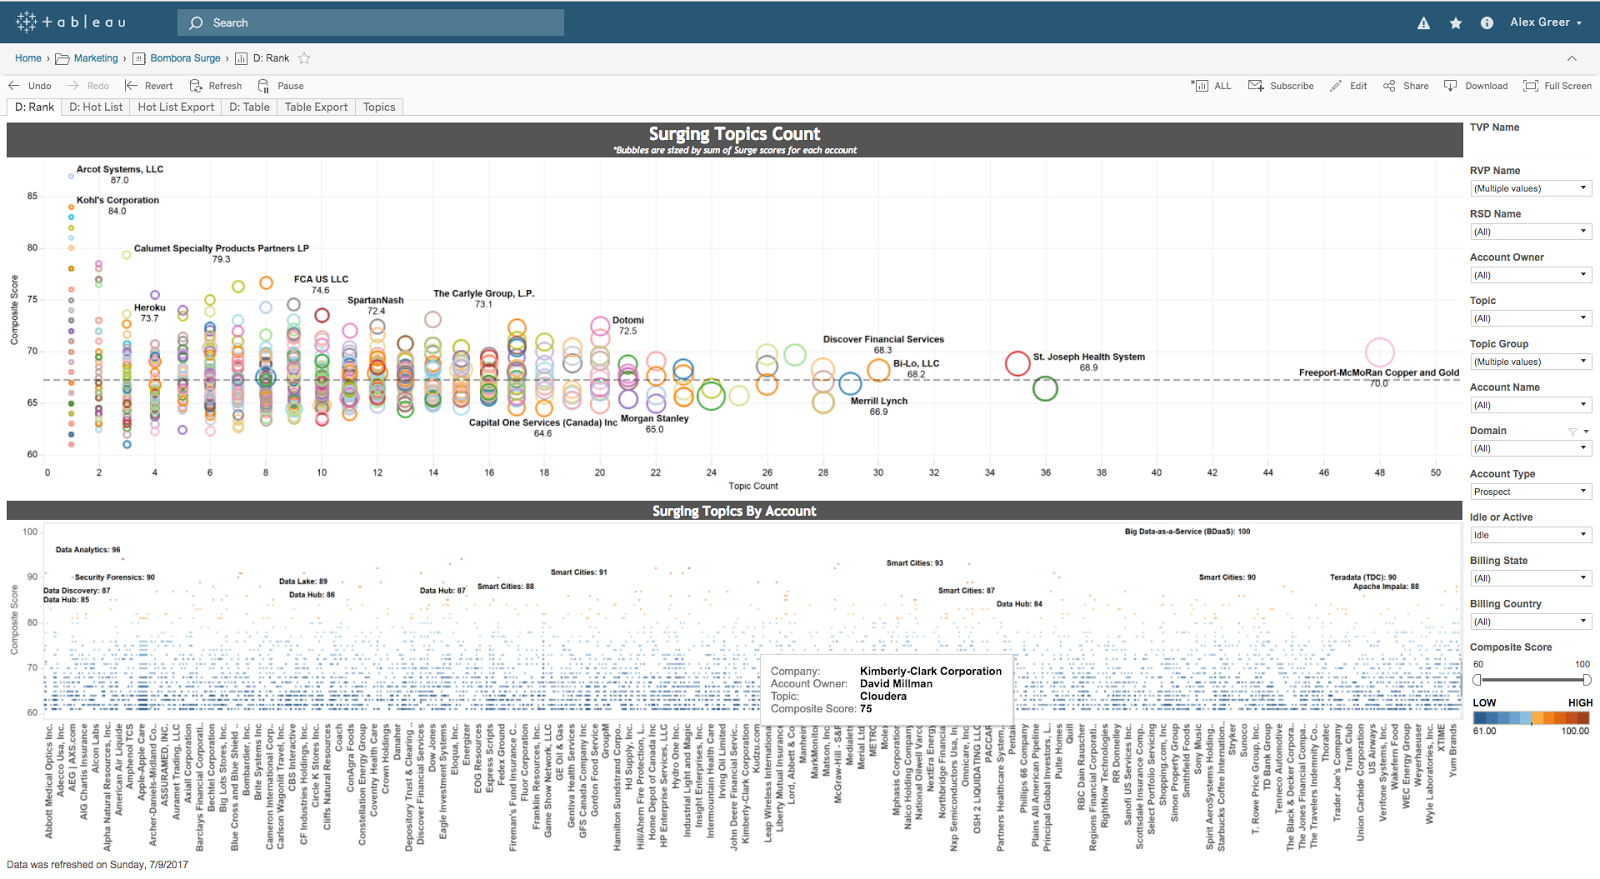Image resolution: width=1600 pixels, height=879 pixels.
Task: Click in the Search field
Action: [371, 23]
